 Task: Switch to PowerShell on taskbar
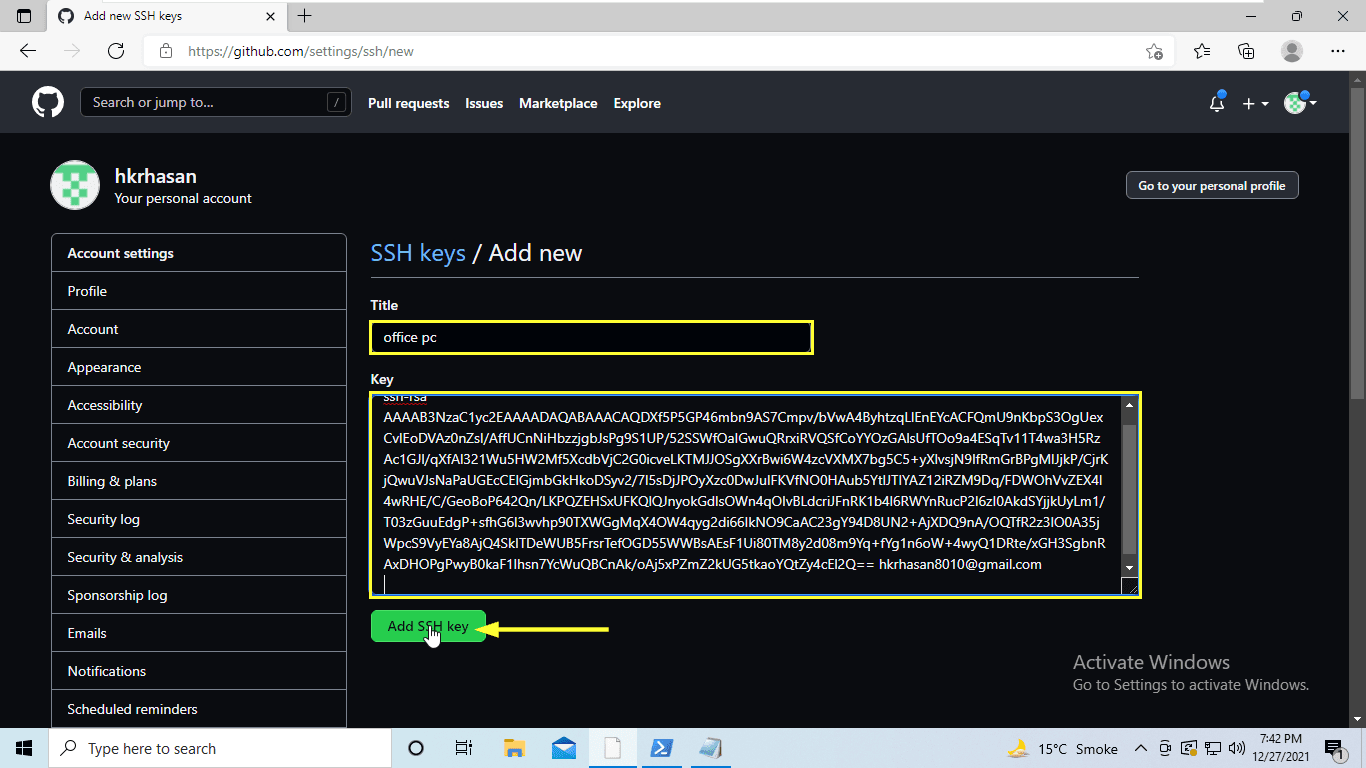[x=661, y=748]
